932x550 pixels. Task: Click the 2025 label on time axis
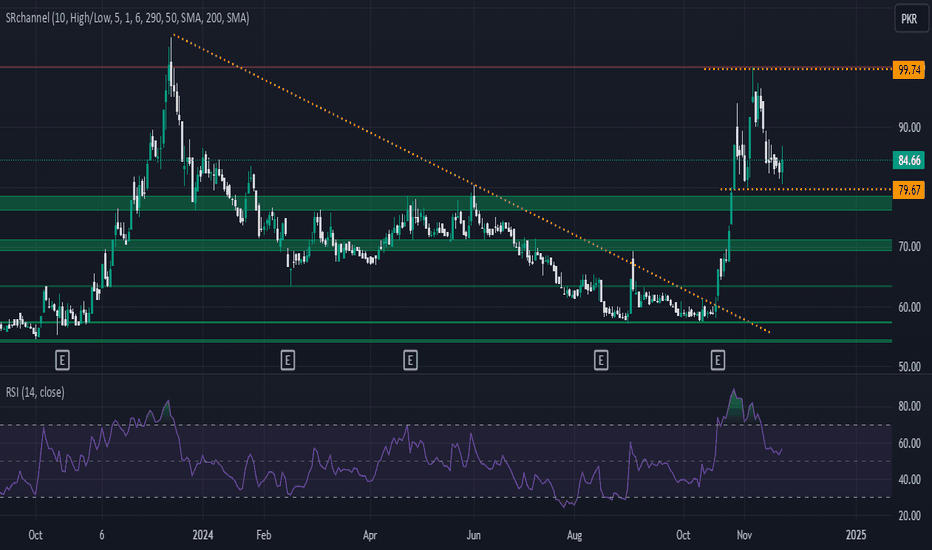tap(856, 535)
